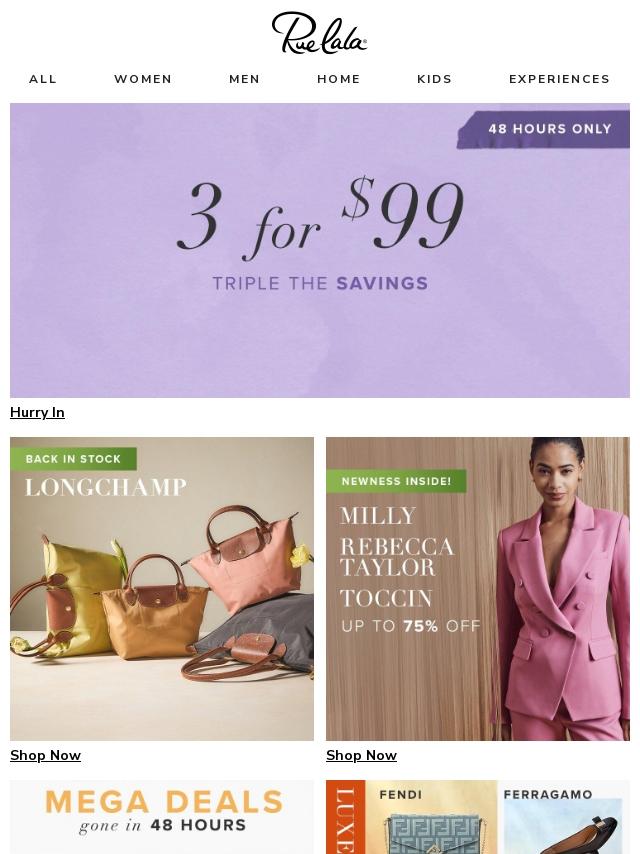Click Shop Now under Longchamp
640x854 pixels.
coord(46,755)
